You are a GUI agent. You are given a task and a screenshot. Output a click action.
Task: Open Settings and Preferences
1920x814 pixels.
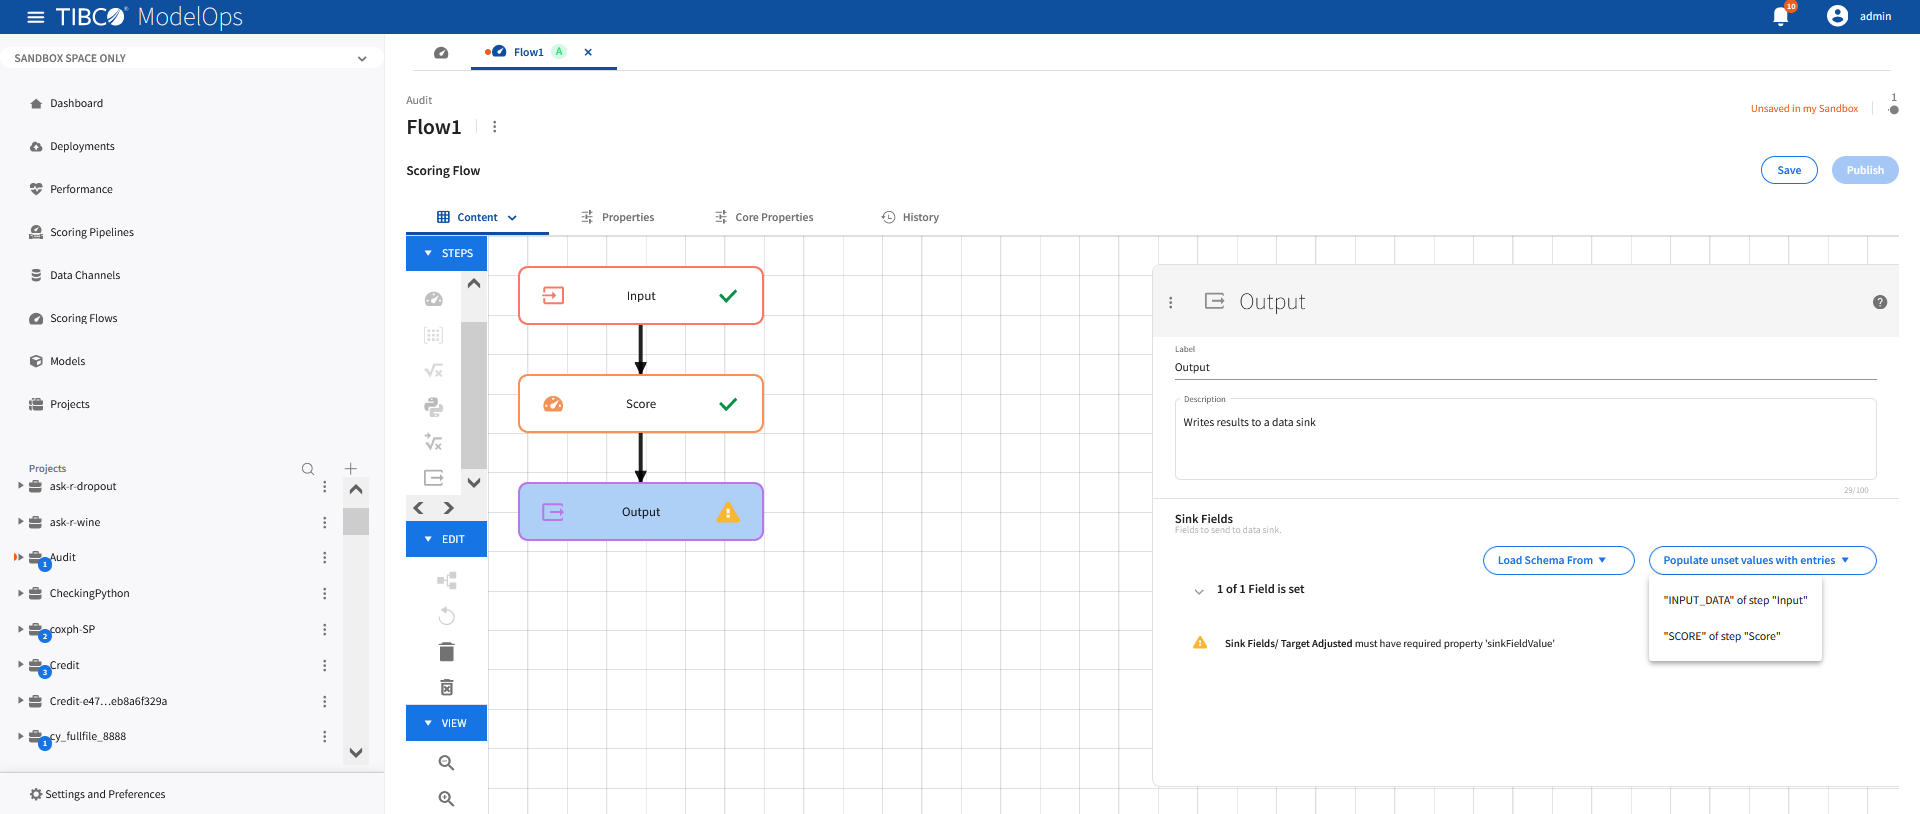tap(98, 794)
